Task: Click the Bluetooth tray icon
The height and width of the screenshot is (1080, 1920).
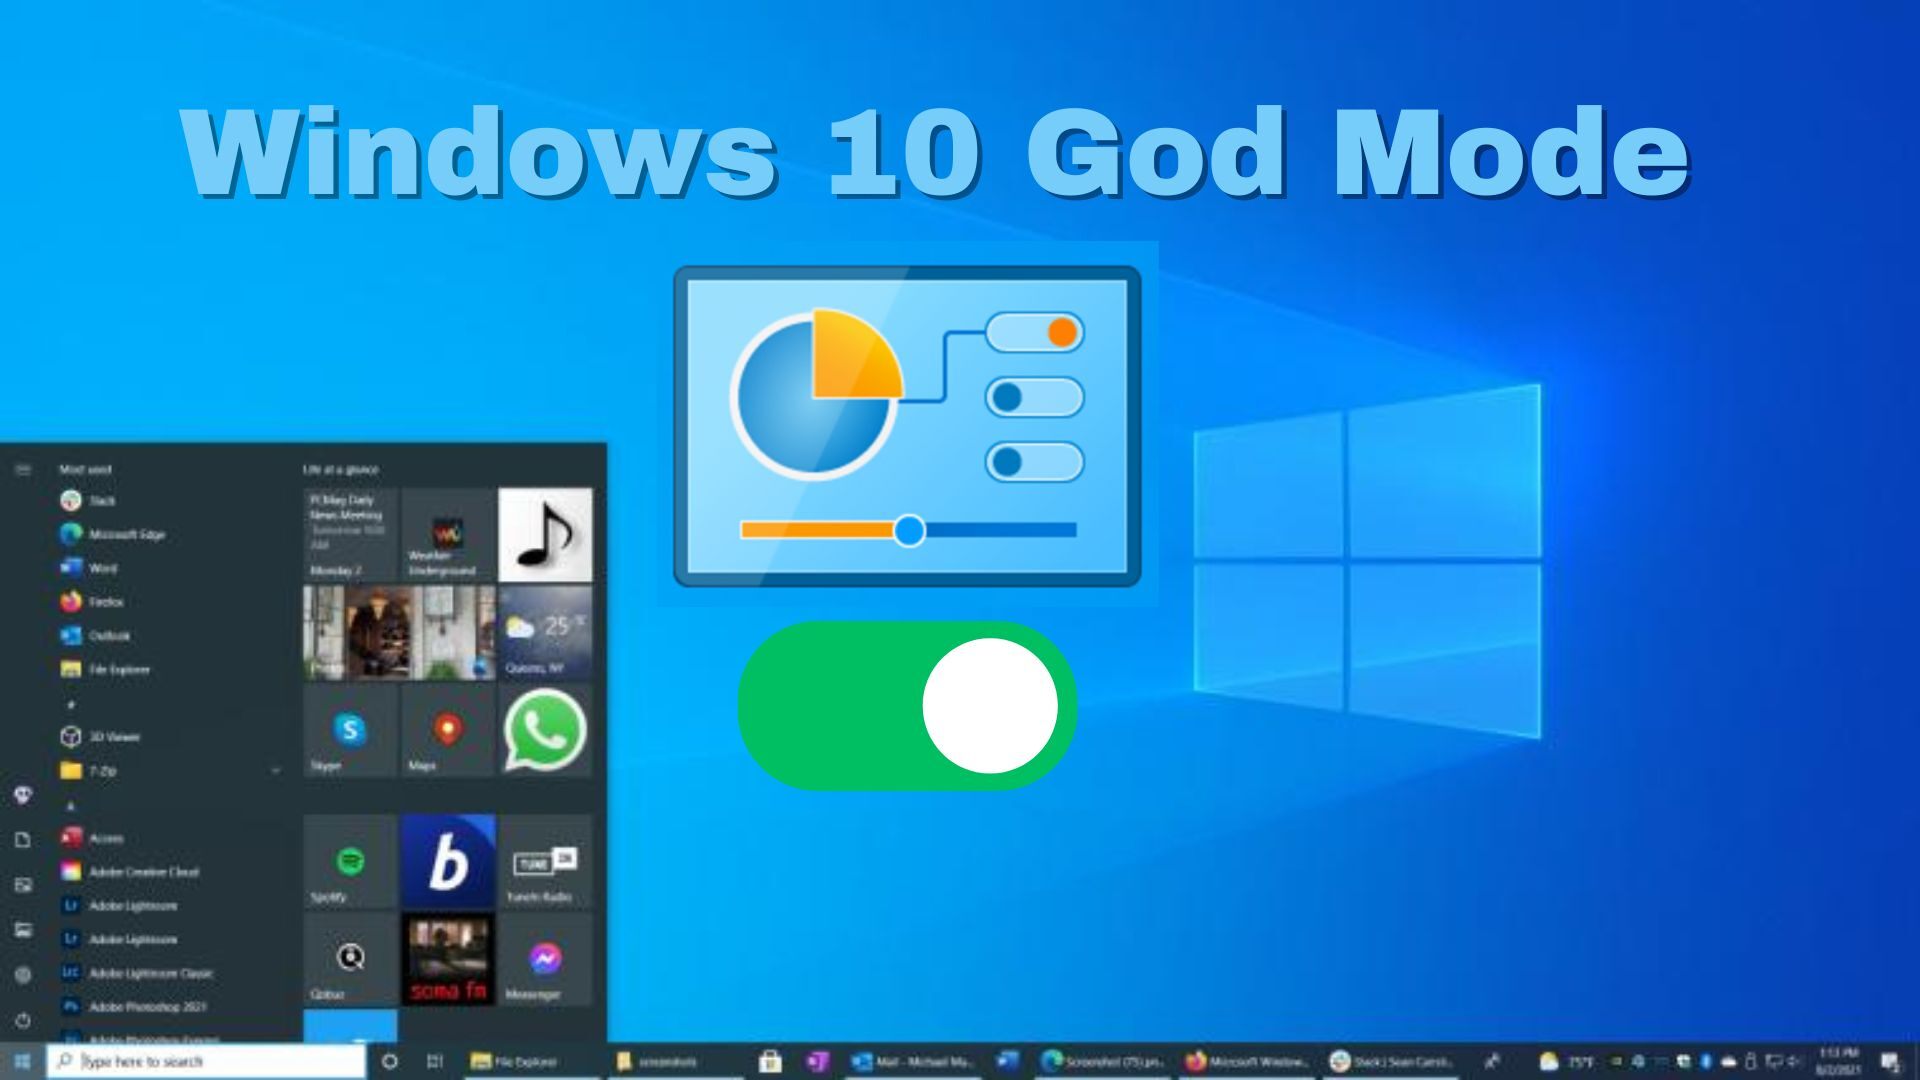Action: pos(1707,1061)
